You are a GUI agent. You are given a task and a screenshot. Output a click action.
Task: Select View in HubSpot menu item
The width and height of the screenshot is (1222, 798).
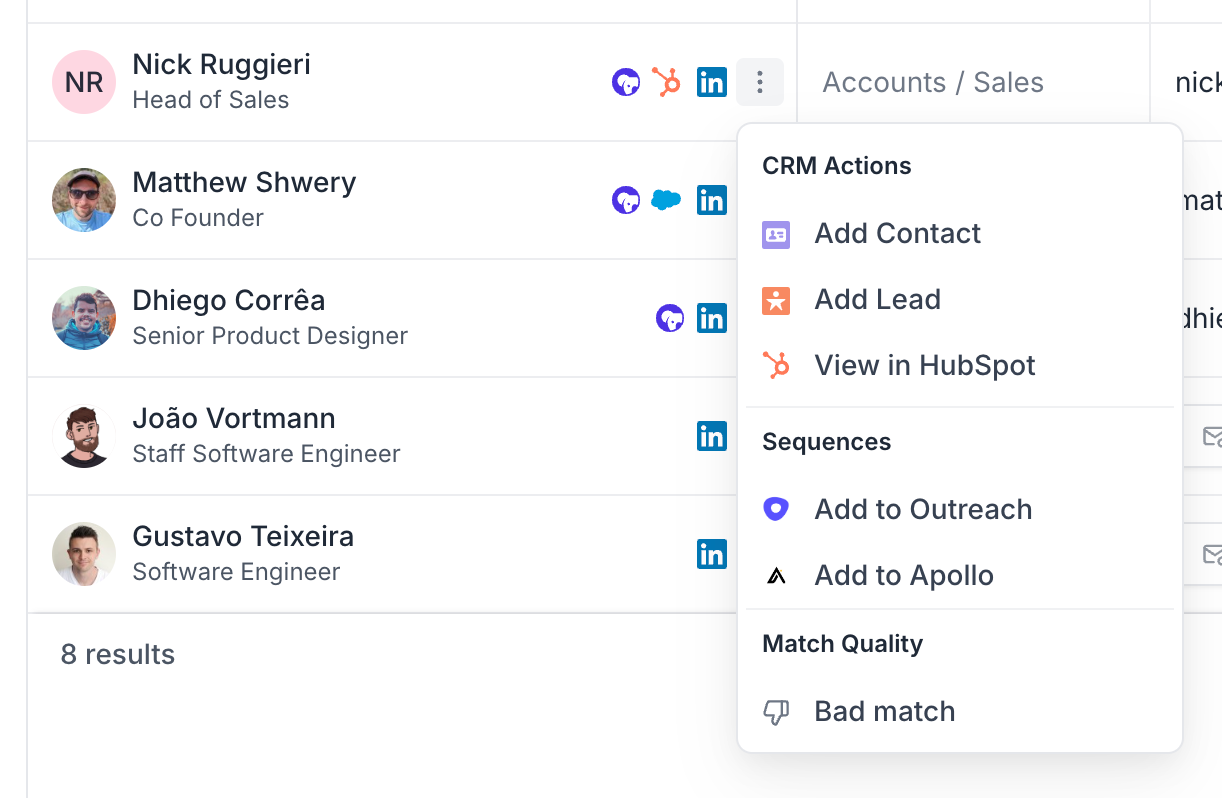tap(924, 366)
